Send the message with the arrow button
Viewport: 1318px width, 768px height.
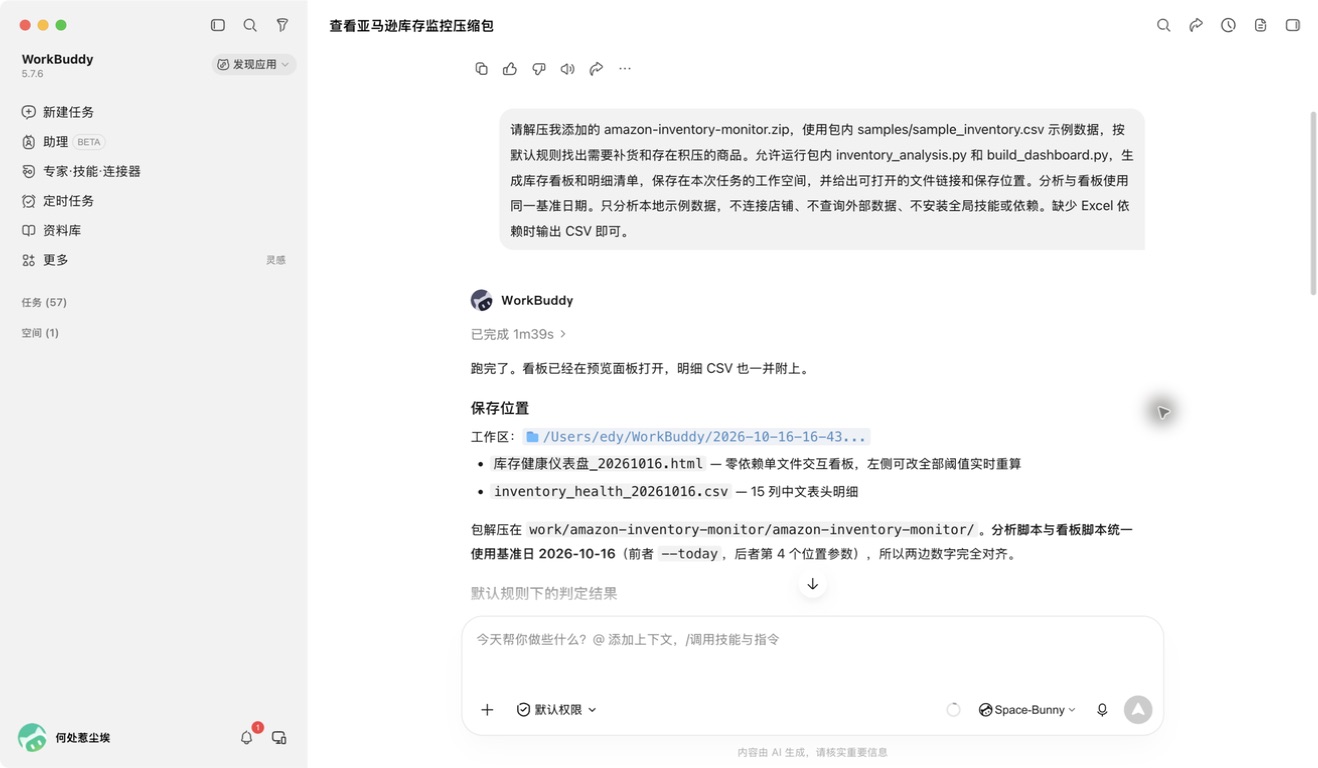(x=1137, y=709)
